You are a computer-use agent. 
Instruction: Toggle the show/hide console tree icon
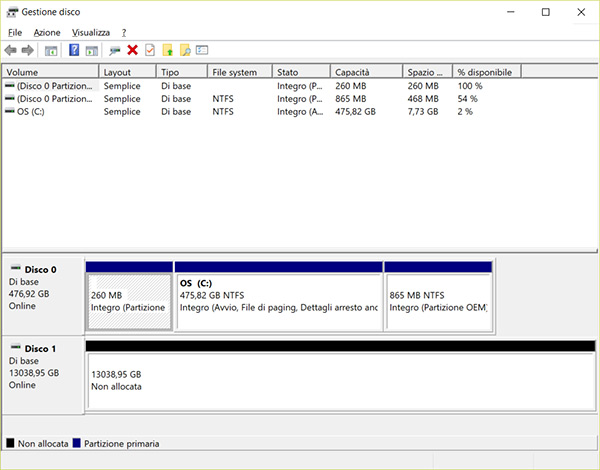coord(51,51)
